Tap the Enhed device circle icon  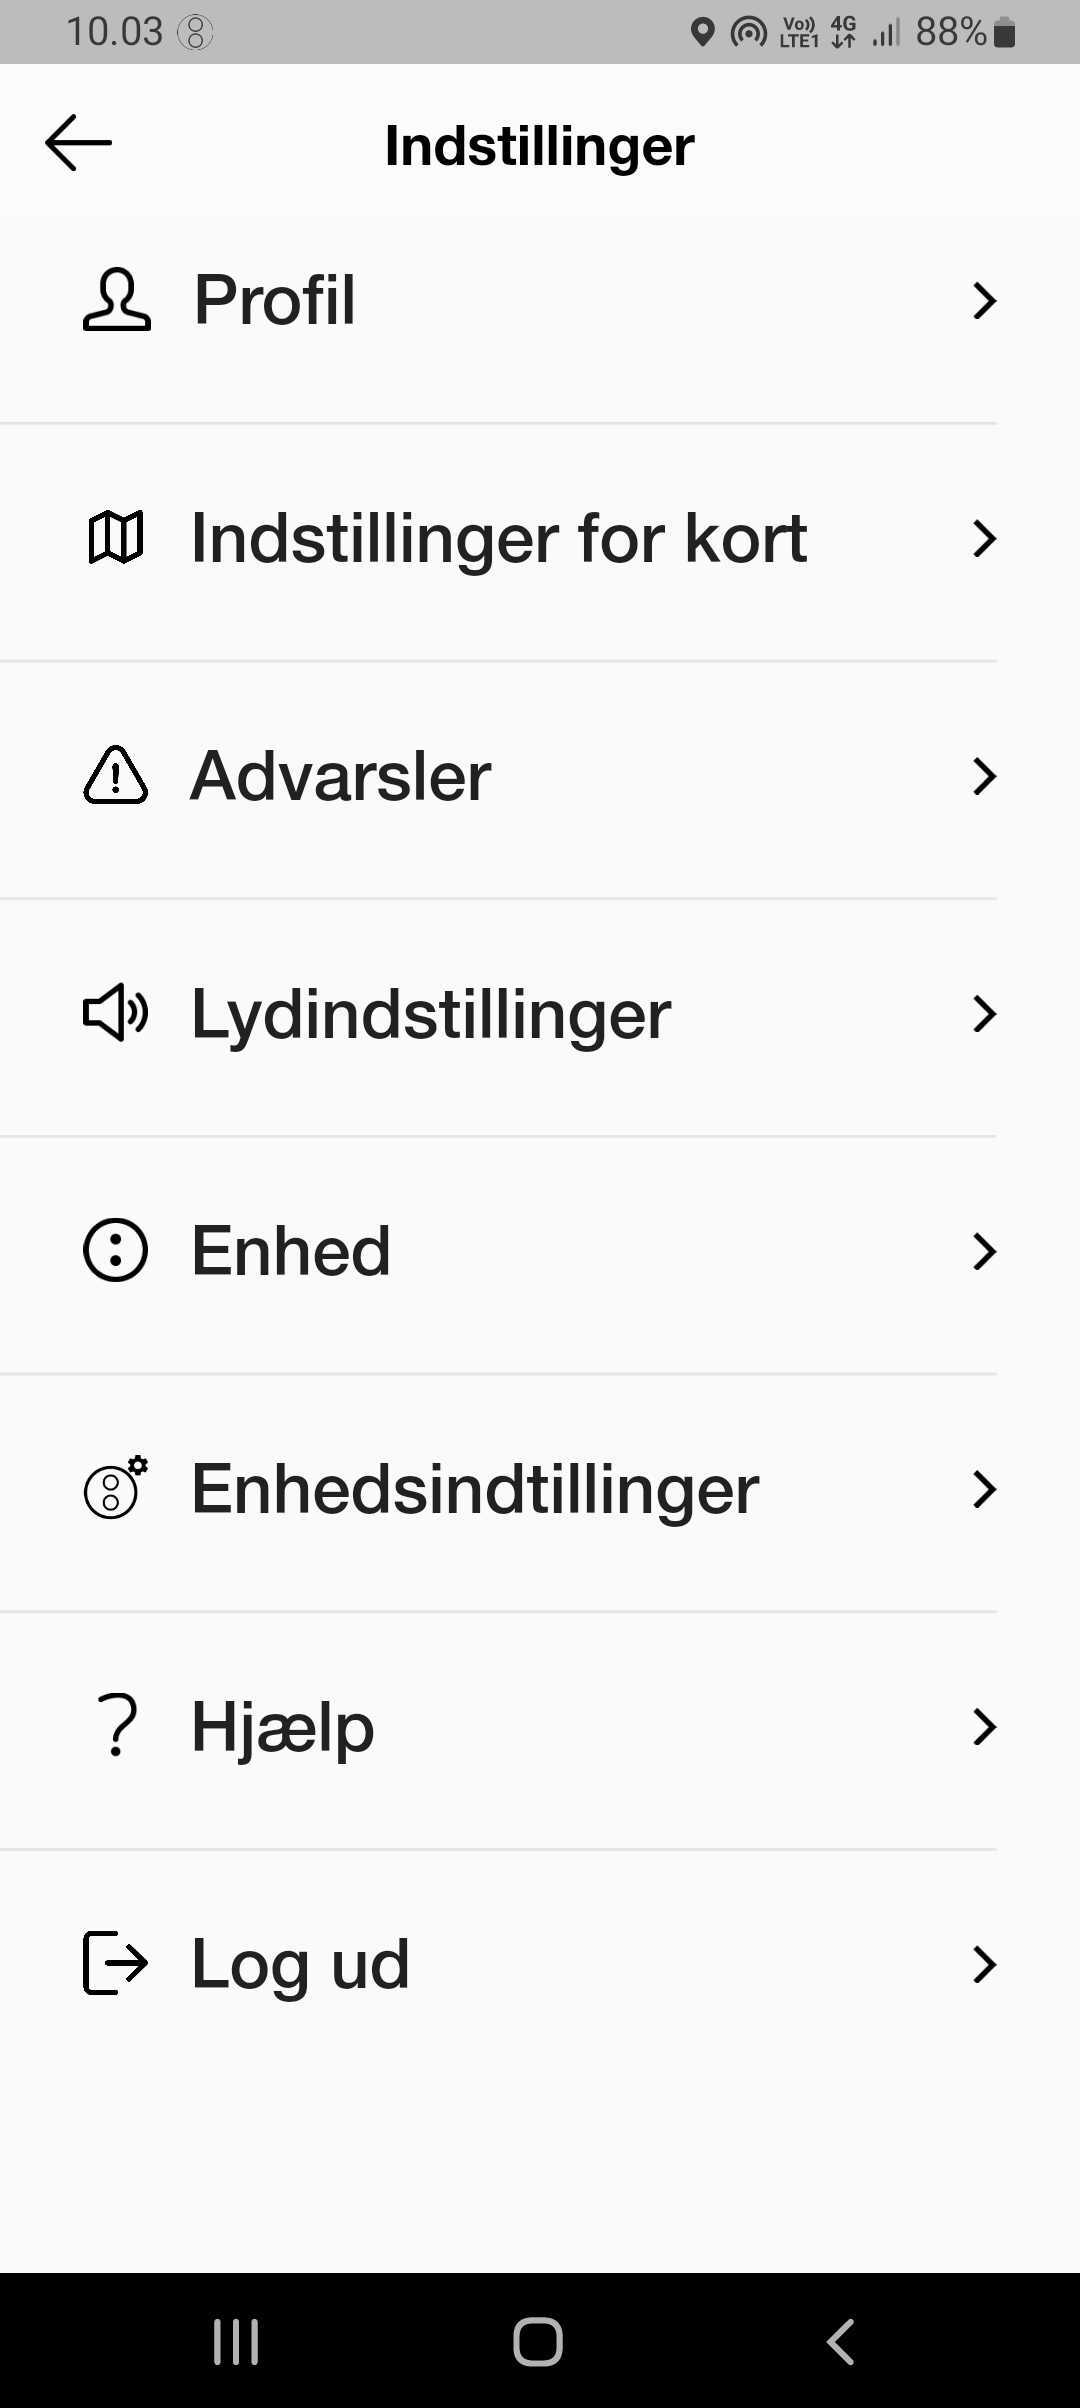(116, 1251)
